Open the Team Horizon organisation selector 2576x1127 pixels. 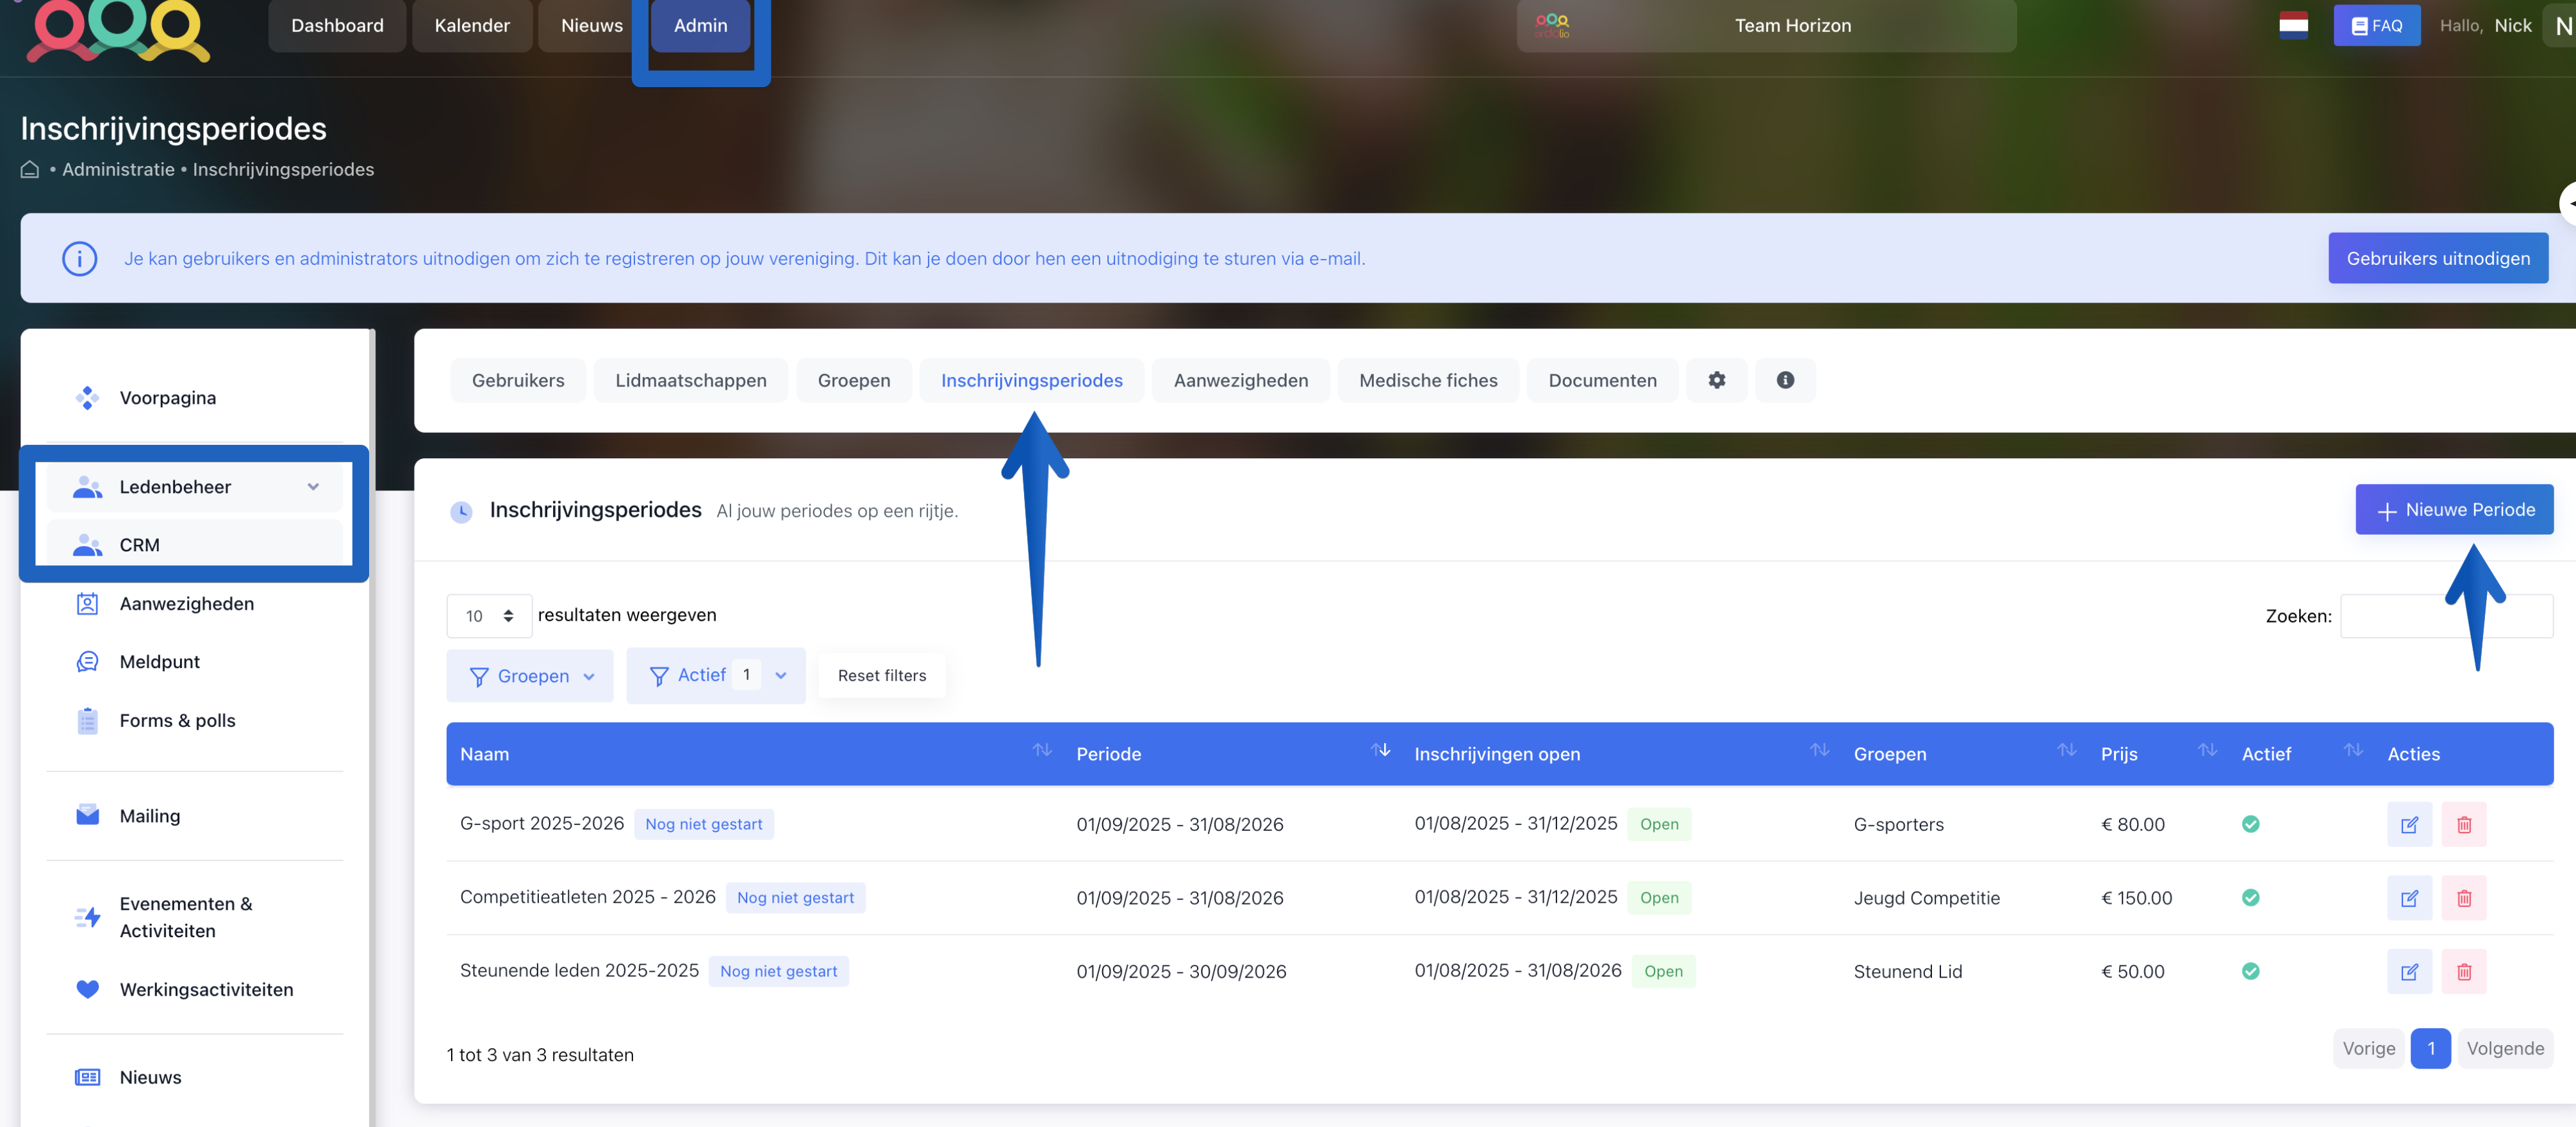tap(1766, 26)
